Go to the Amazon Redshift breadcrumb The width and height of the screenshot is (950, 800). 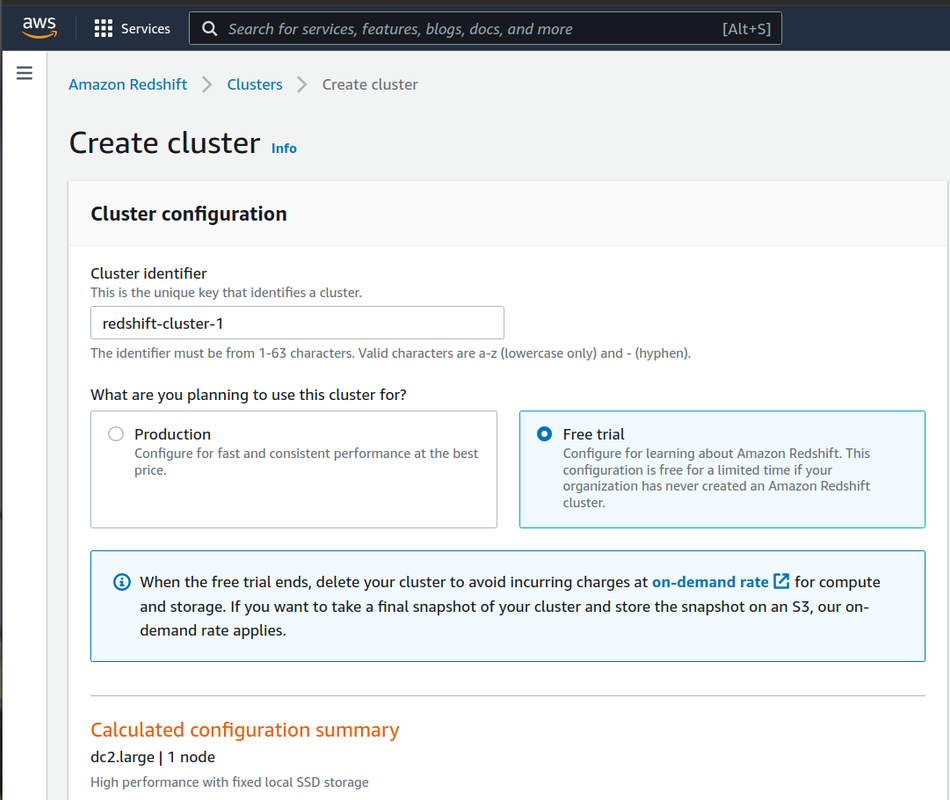pos(128,84)
